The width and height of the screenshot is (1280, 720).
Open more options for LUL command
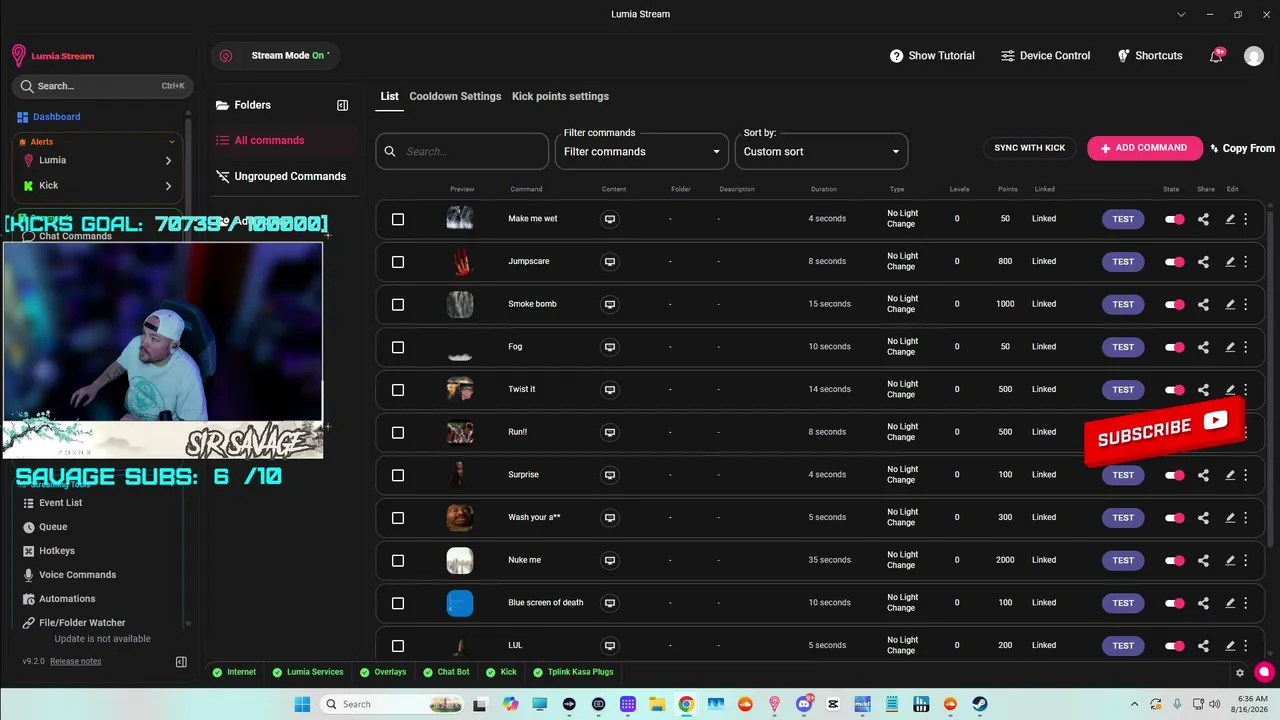tap(1245, 645)
